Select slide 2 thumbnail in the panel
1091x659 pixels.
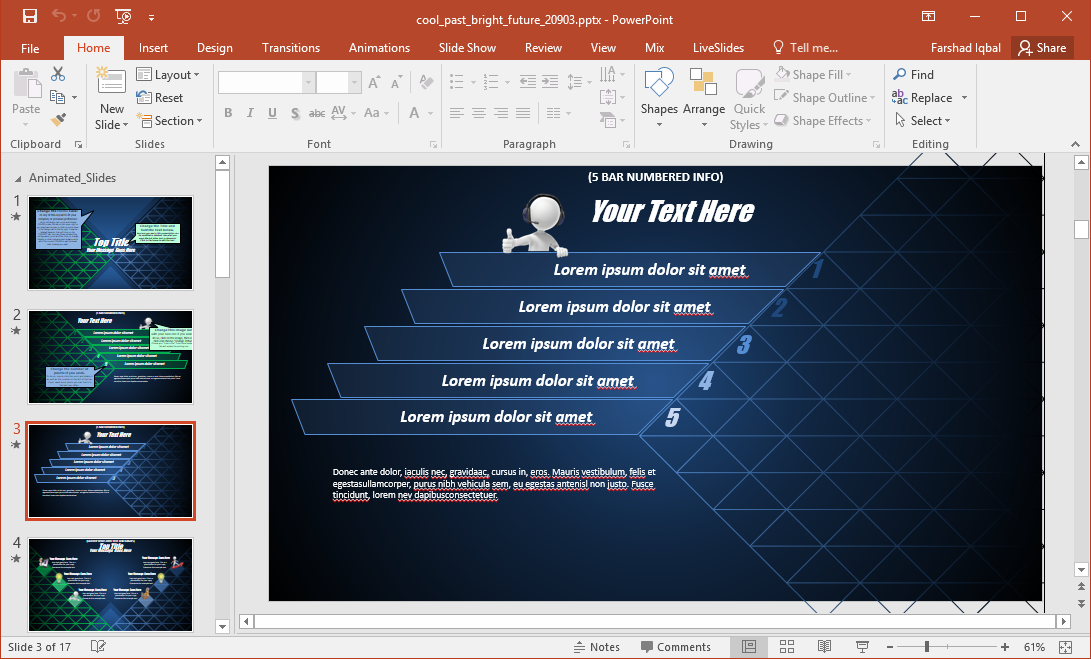[110, 357]
